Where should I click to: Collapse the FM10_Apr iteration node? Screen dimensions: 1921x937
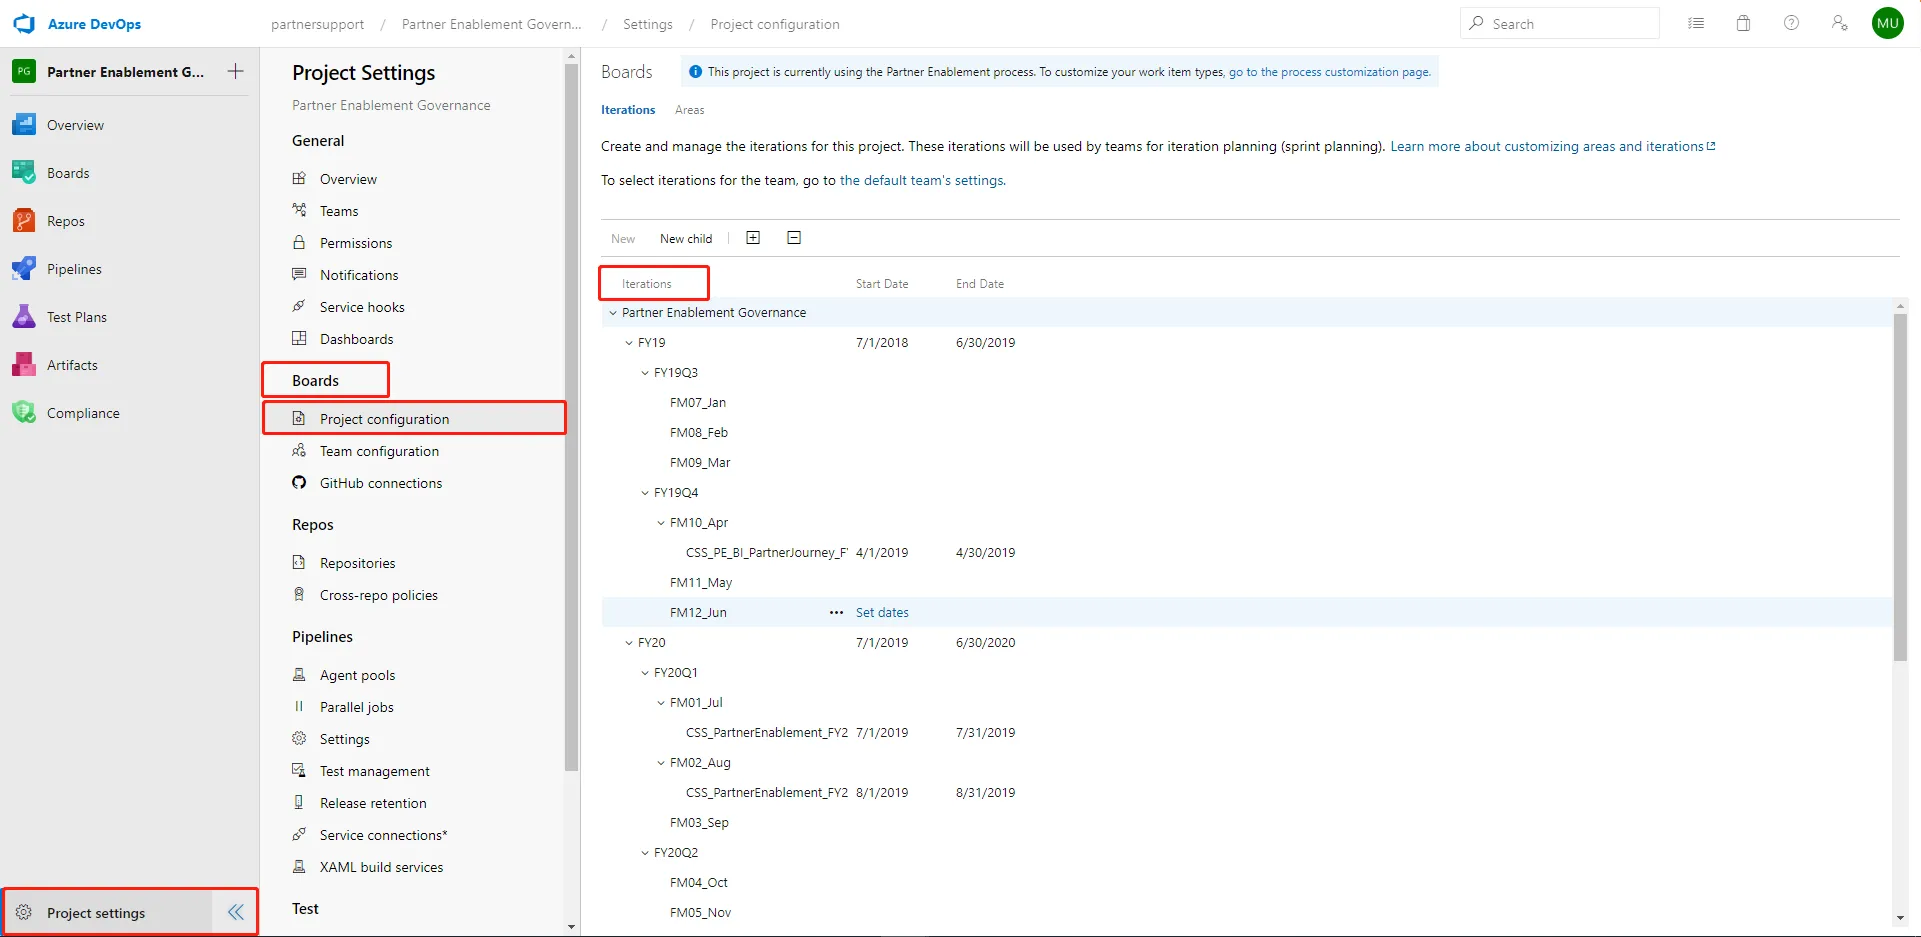point(661,523)
